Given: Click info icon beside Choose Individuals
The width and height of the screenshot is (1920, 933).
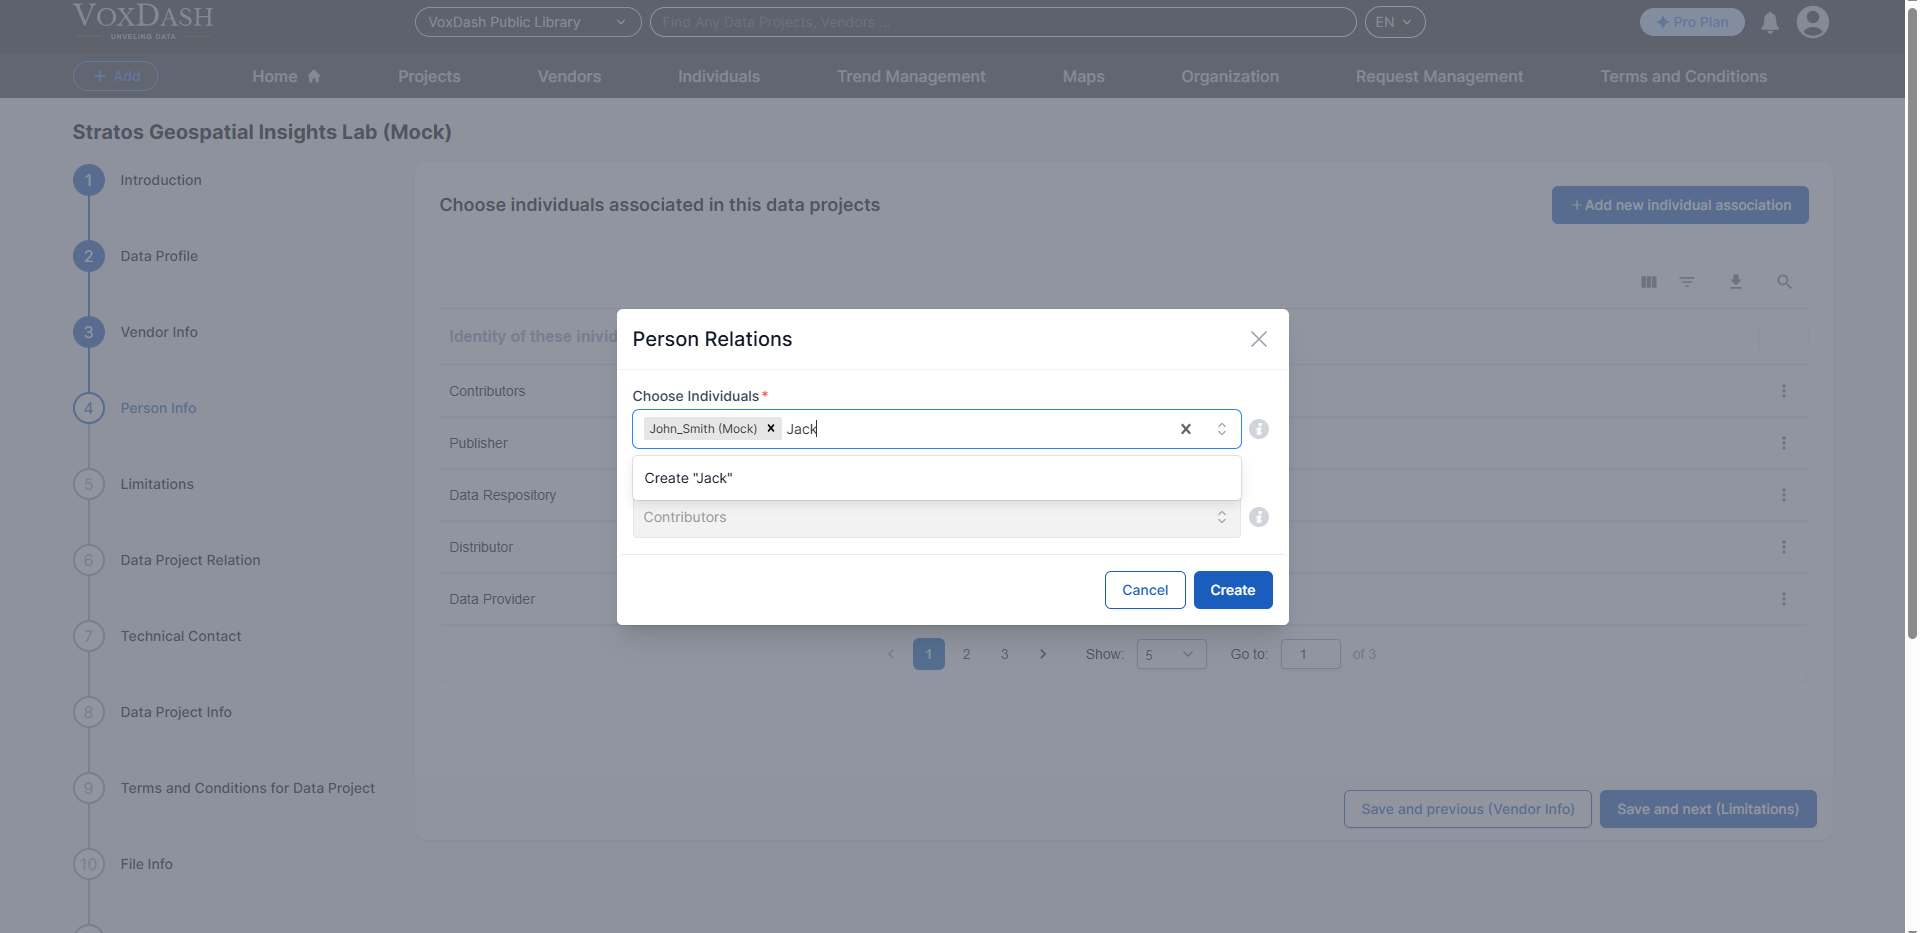Looking at the screenshot, I should (1259, 429).
